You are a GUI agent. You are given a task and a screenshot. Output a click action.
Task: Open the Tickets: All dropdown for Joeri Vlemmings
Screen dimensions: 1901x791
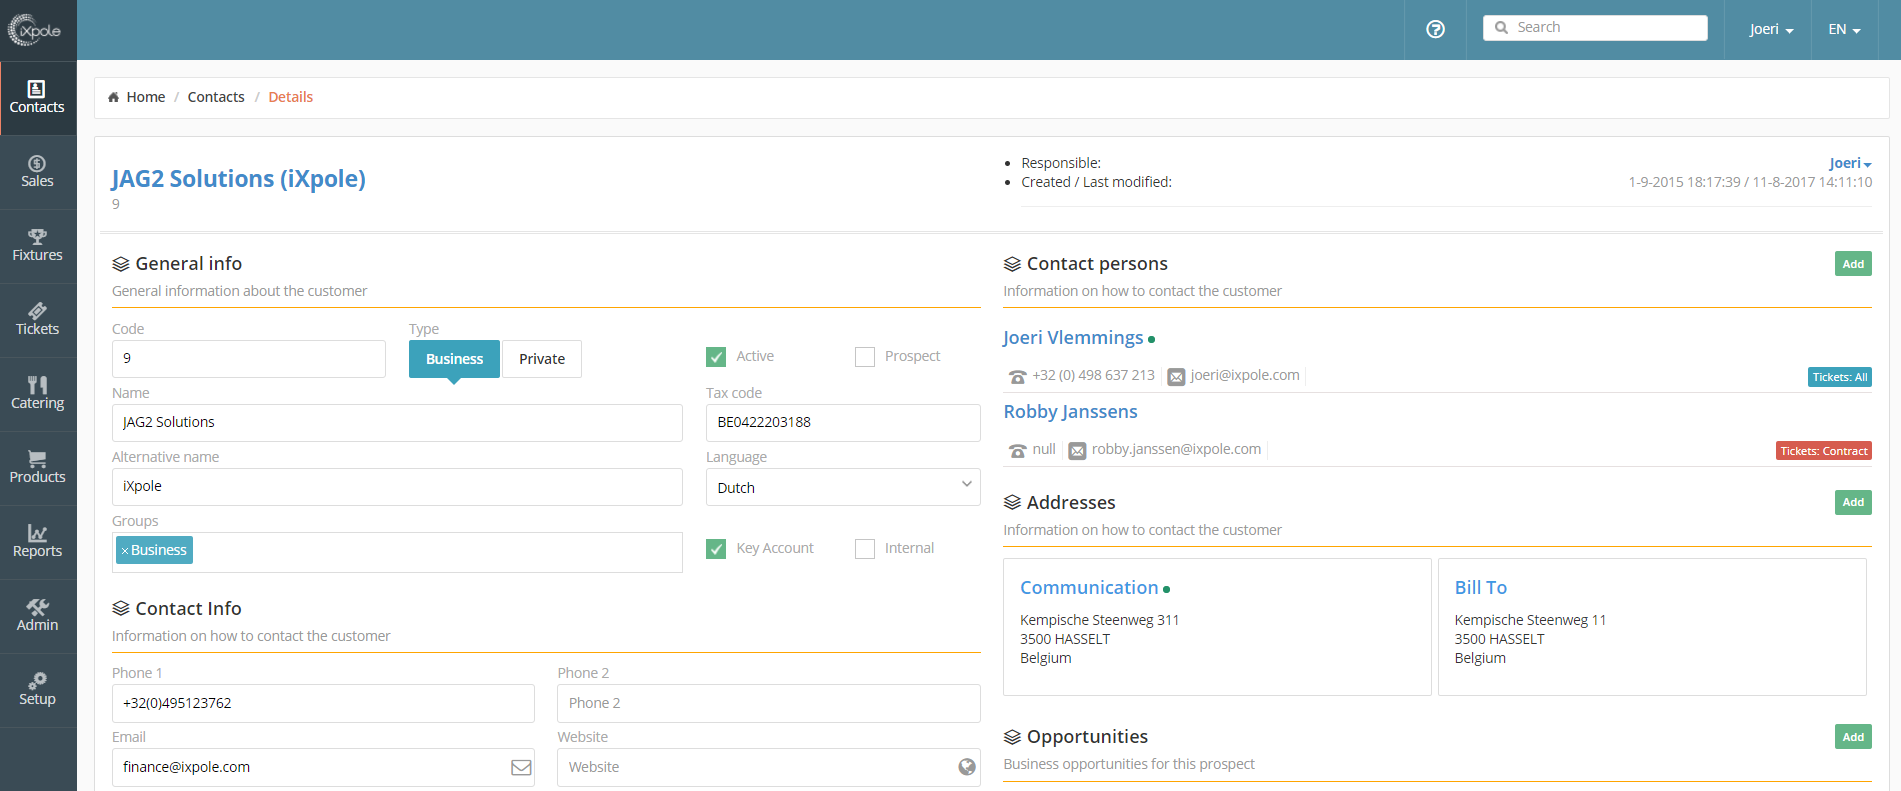click(1840, 377)
